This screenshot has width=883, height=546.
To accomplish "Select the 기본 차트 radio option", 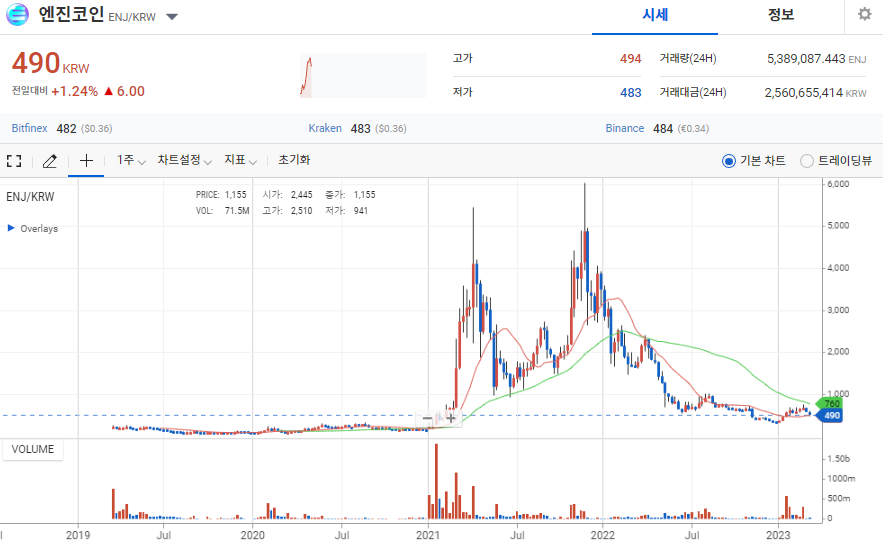I will point(729,161).
